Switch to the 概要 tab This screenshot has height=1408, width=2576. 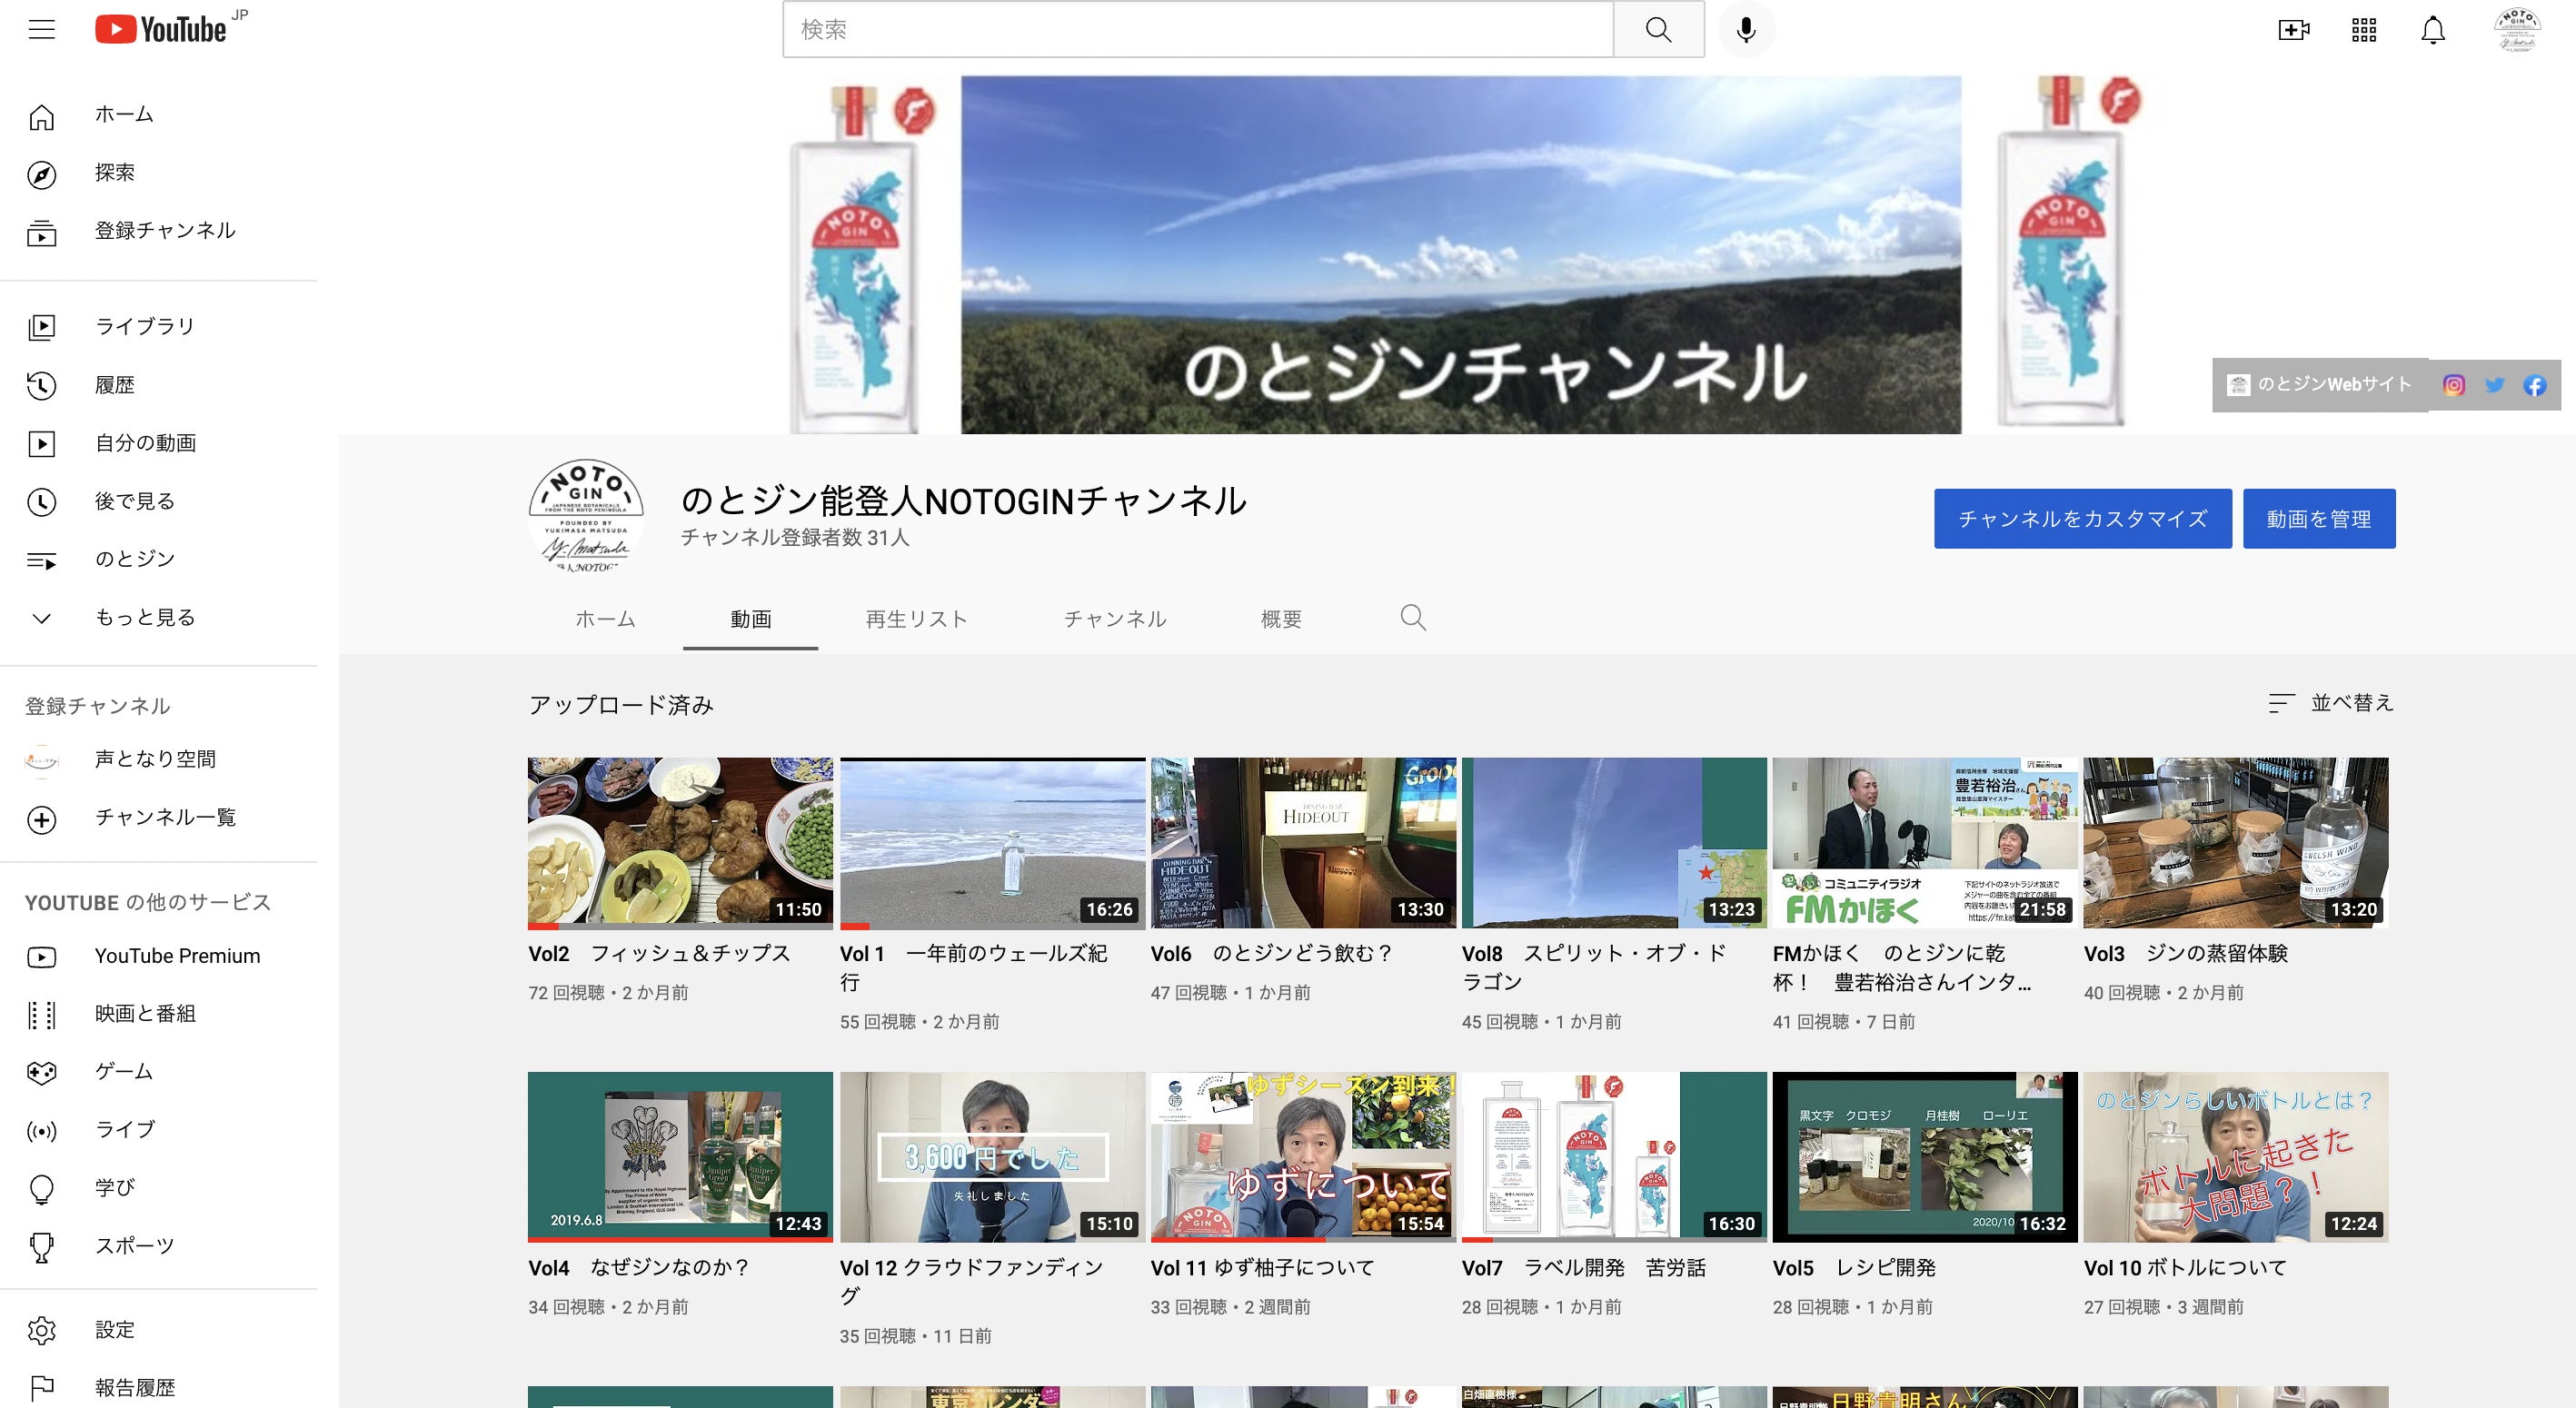[1281, 619]
